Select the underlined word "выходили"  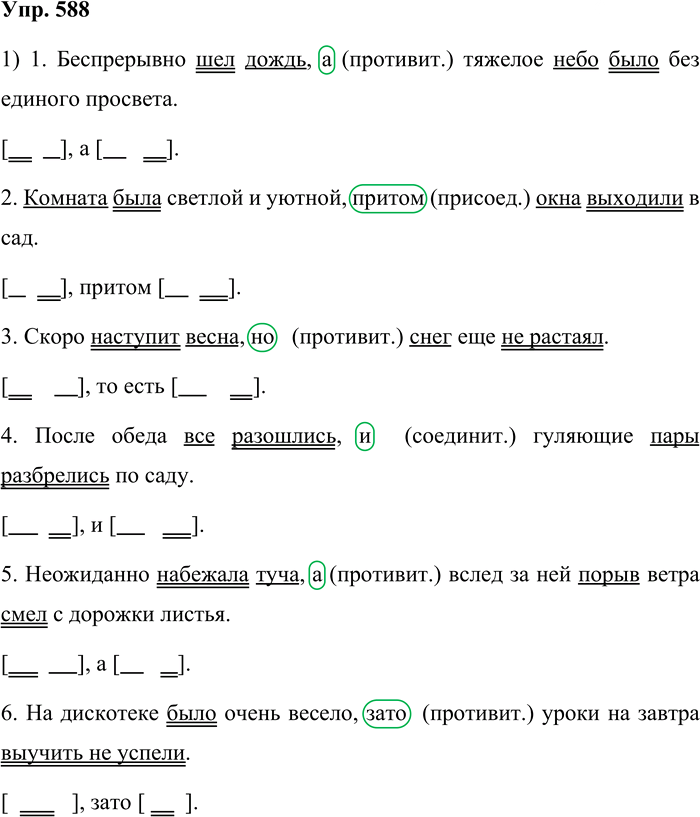635,199
